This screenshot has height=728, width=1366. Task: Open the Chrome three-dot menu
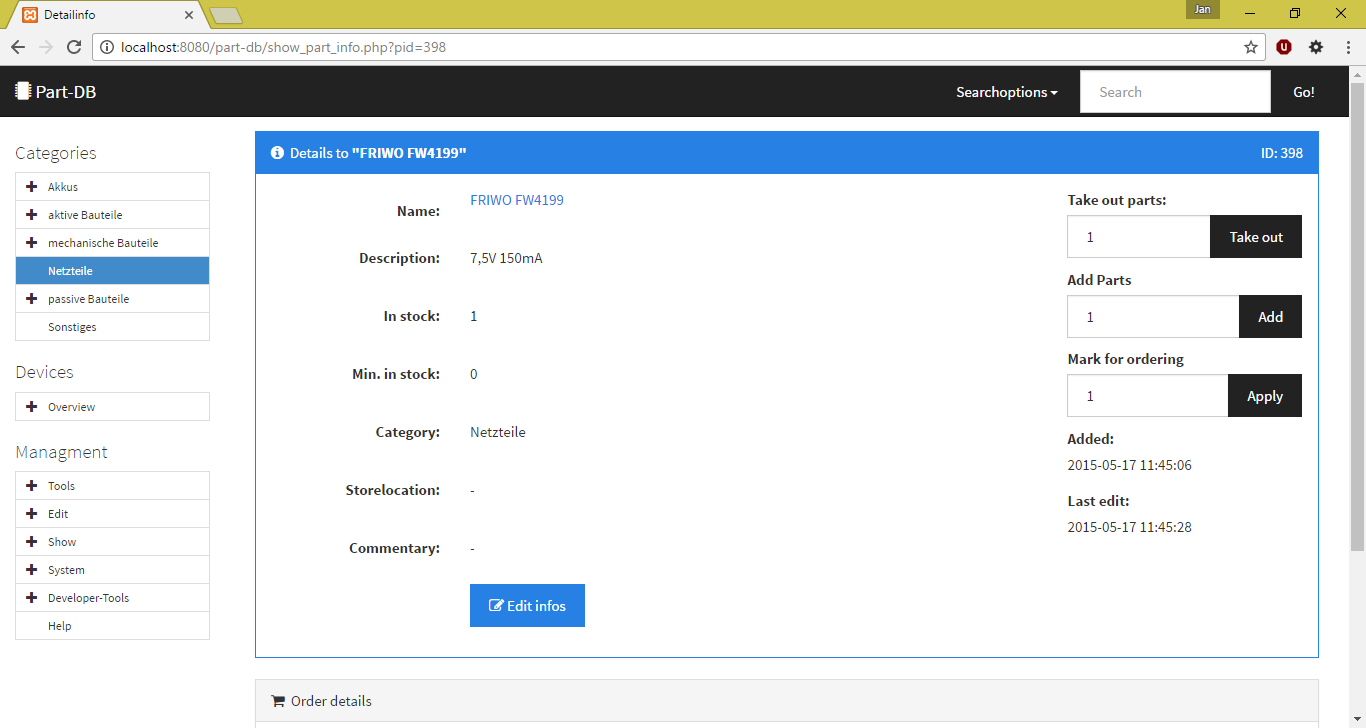pyautogui.click(x=1348, y=47)
